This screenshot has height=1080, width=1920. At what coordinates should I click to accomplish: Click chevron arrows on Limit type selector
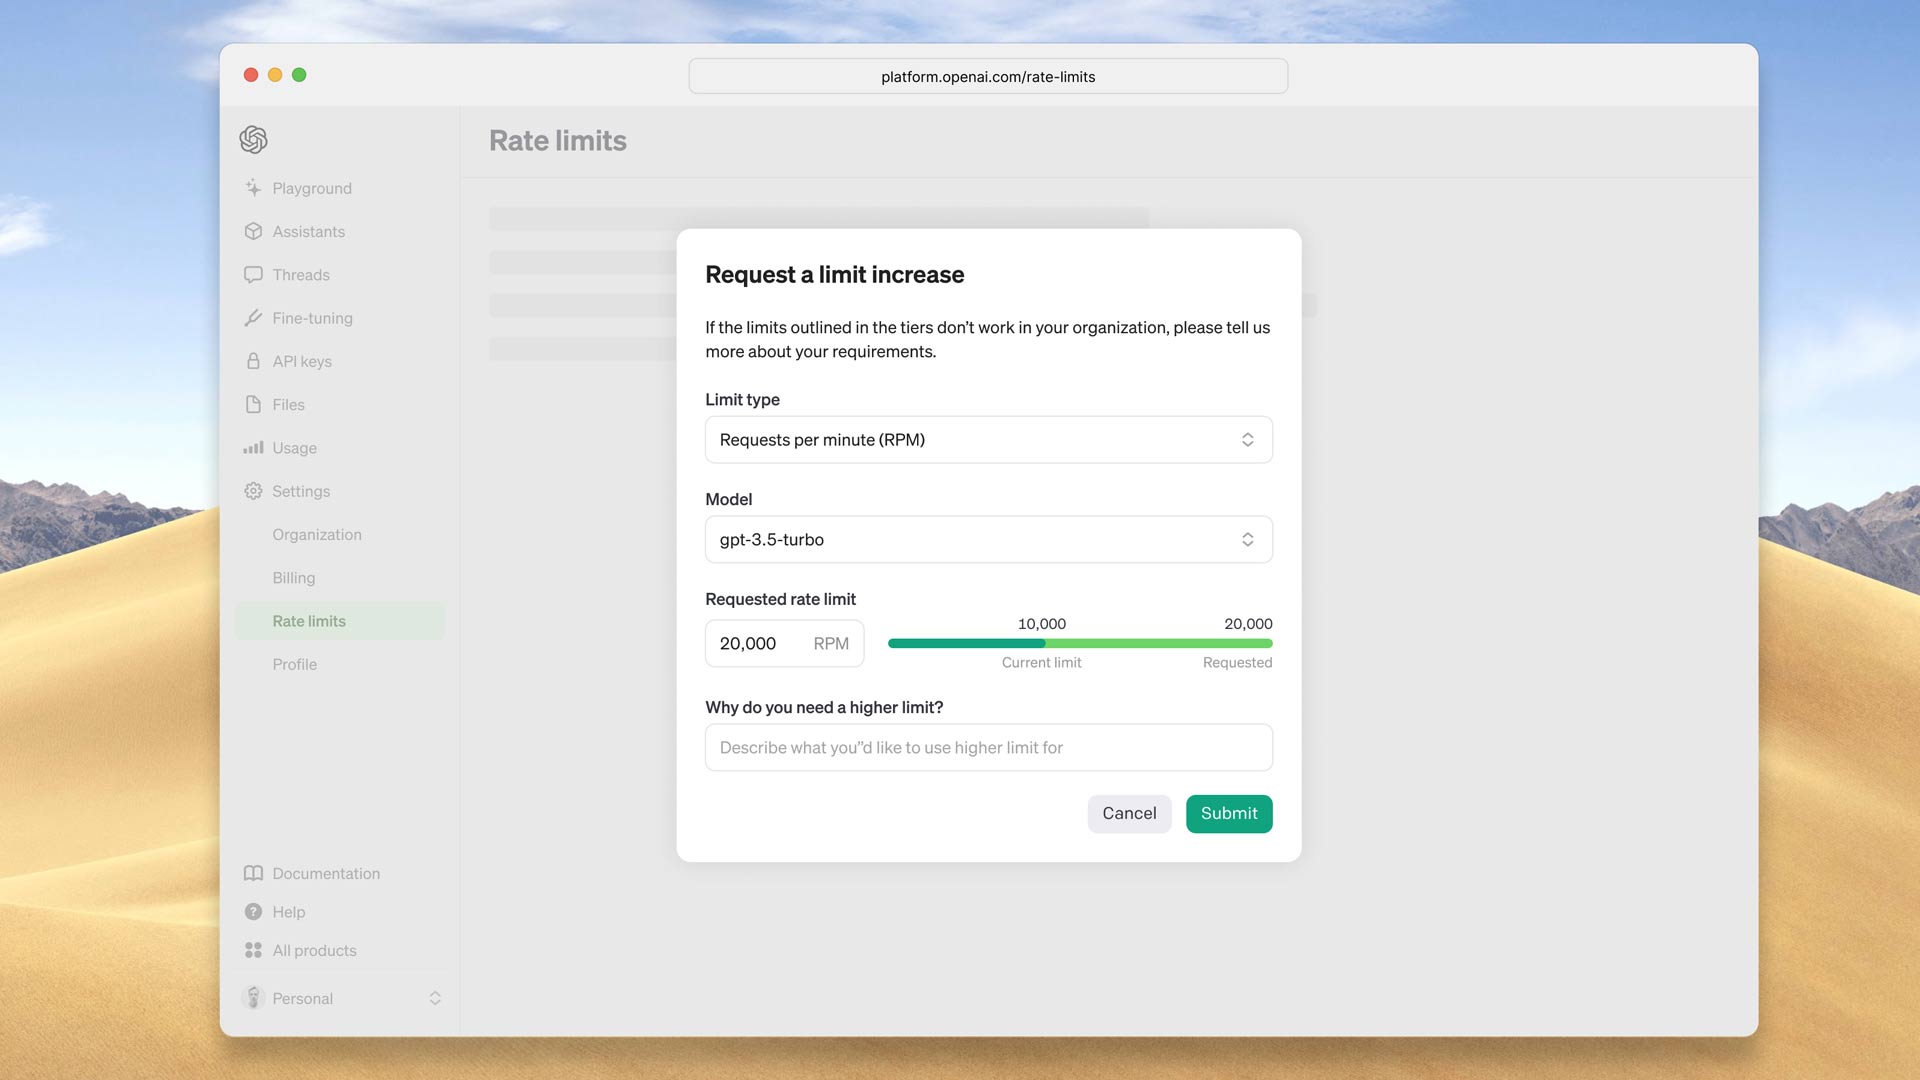[1247, 440]
